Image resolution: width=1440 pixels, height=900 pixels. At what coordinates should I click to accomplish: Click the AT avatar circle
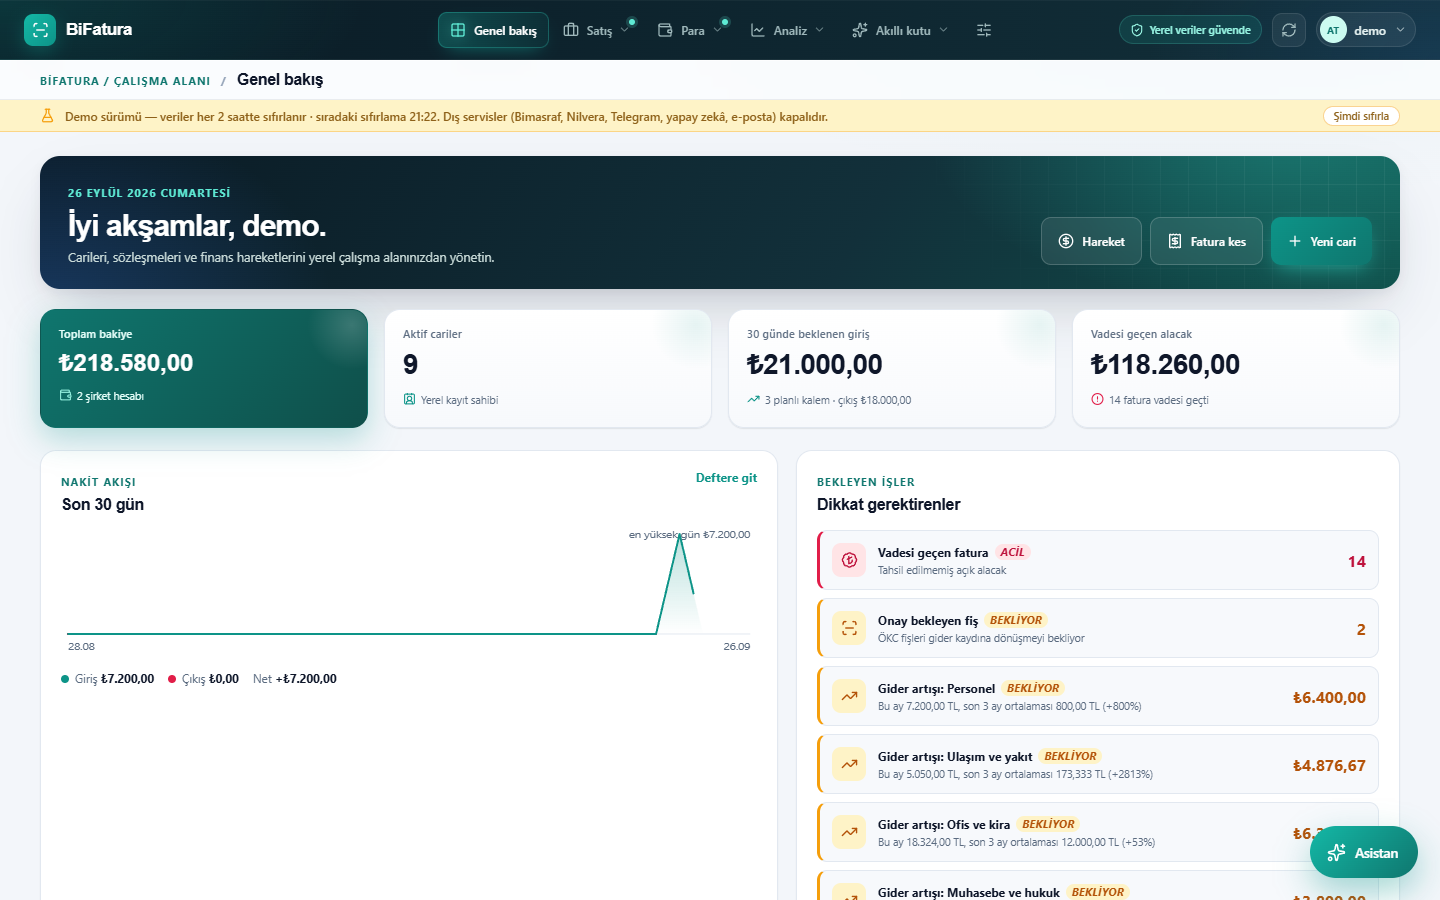1333,30
